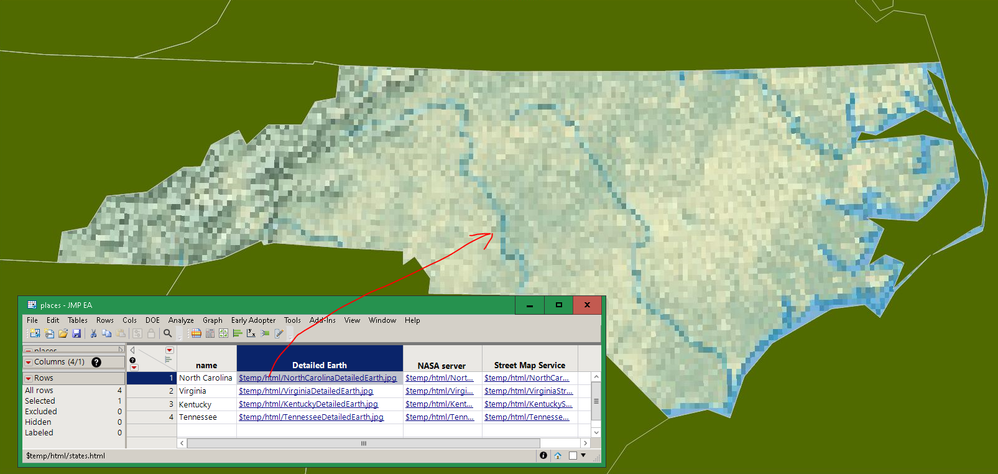Click the New data table icon
Image resolution: width=998 pixels, height=474 pixels.
click(x=35, y=333)
